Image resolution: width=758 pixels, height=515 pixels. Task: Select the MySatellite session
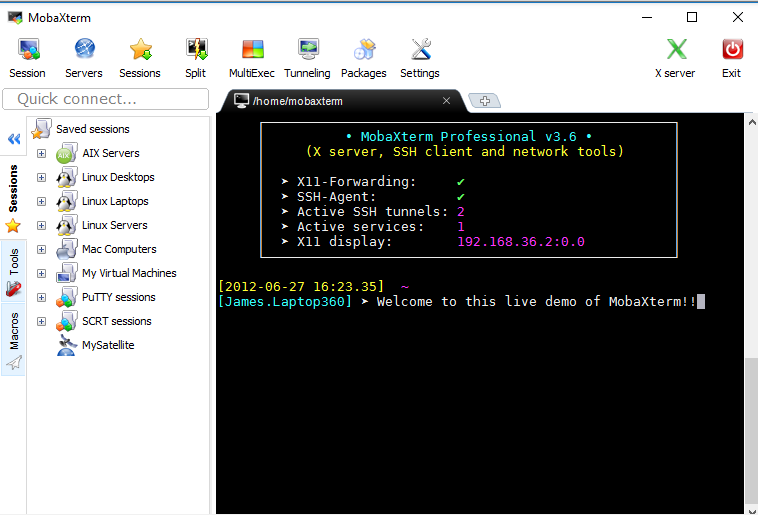pos(107,345)
